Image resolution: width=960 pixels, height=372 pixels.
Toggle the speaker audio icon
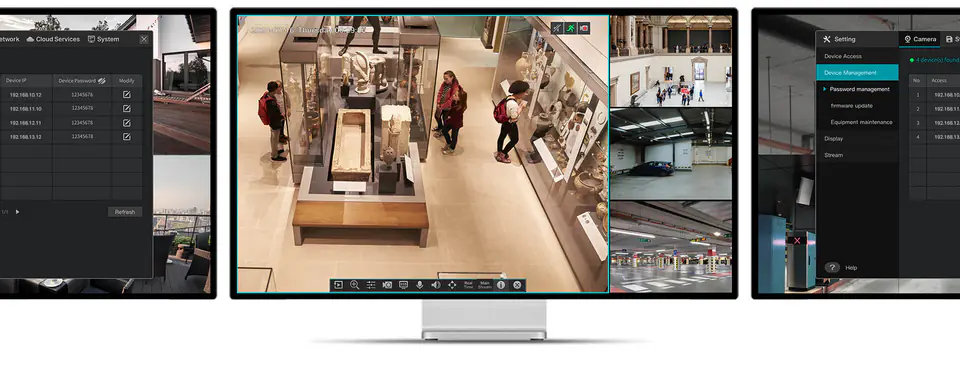(x=435, y=285)
